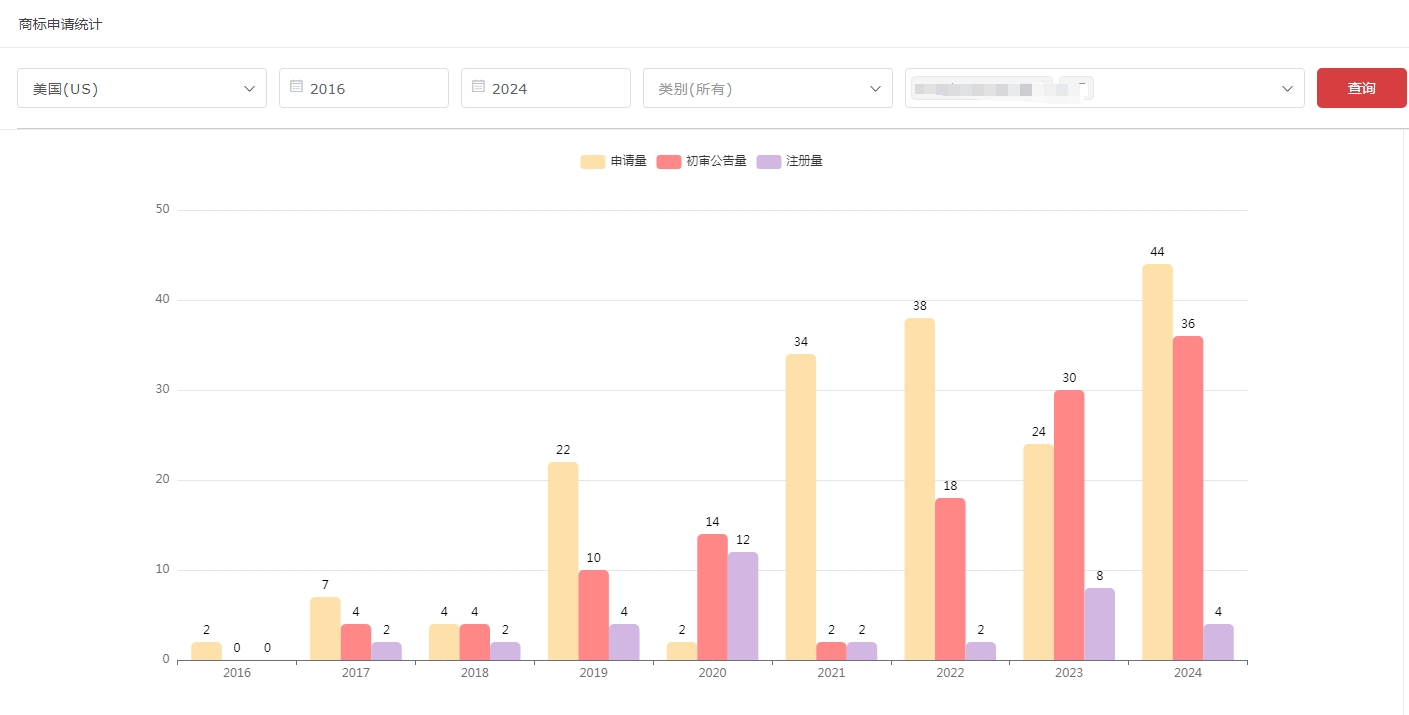The image size is (1409, 715).
Task: Click the 商标申请统计 page title
Action: 60,24
